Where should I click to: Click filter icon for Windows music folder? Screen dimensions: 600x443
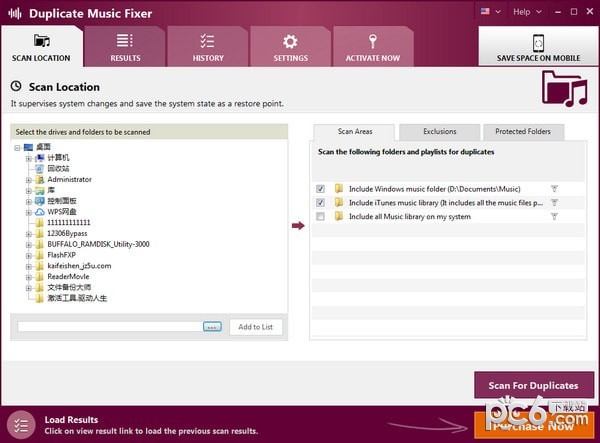tap(554, 189)
